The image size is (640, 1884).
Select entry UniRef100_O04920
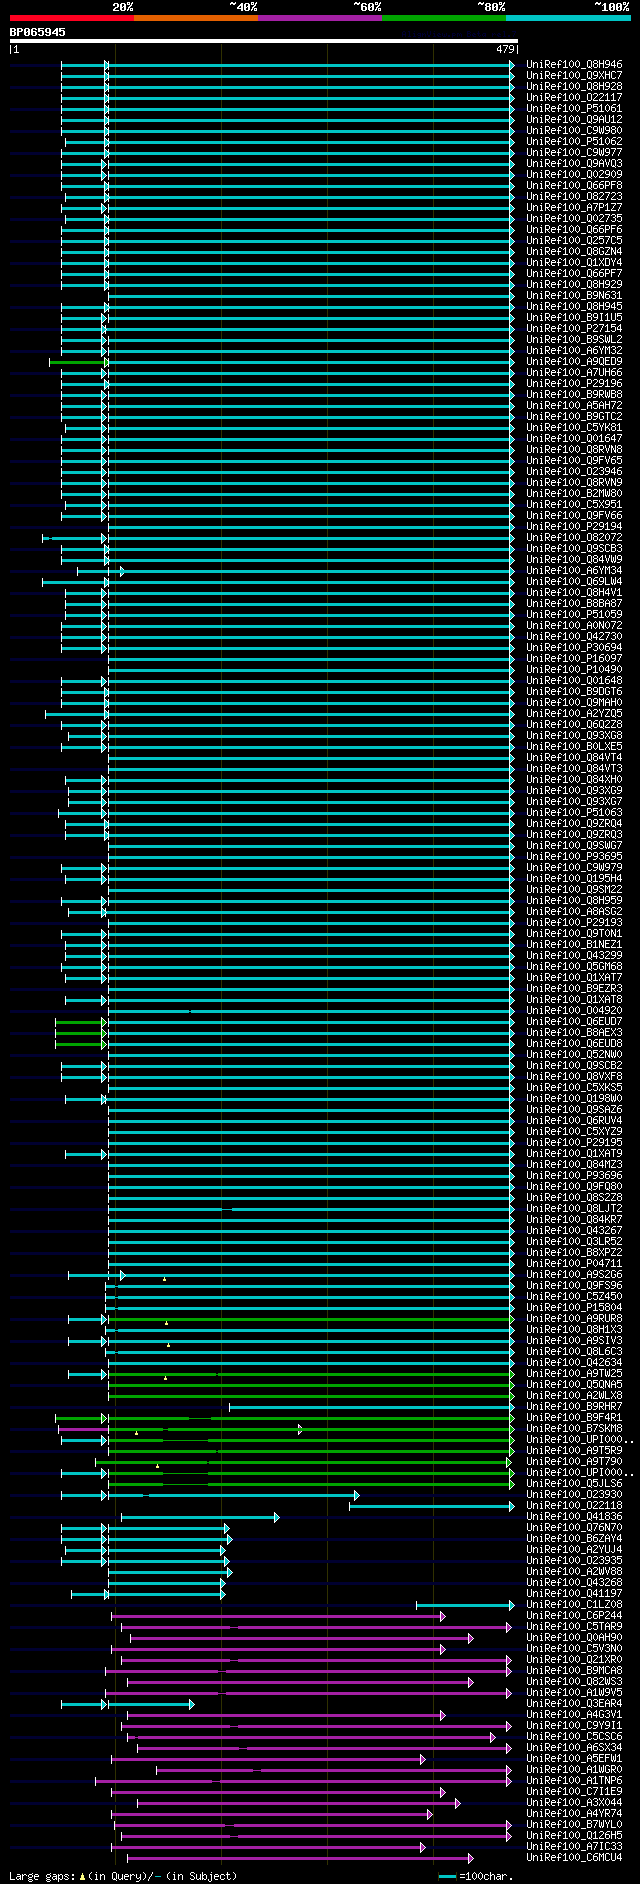point(574,1011)
